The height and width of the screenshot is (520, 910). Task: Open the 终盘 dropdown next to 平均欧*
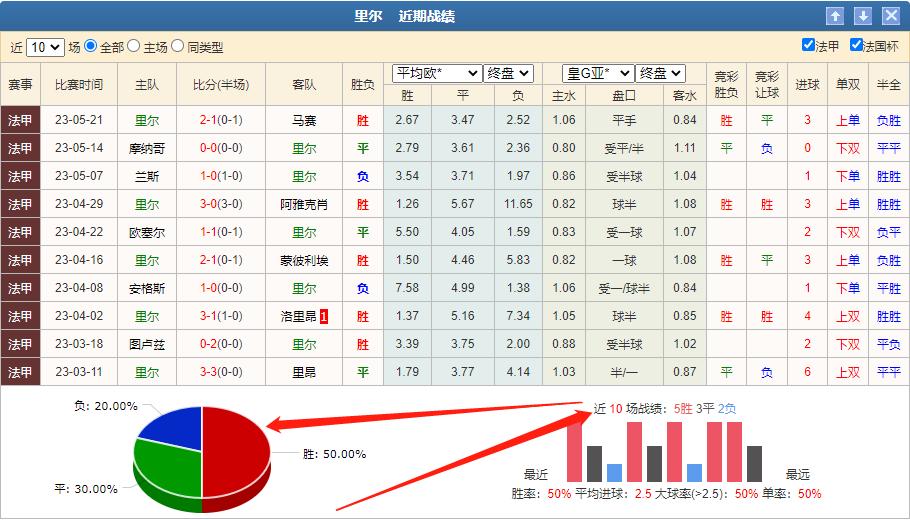point(508,73)
